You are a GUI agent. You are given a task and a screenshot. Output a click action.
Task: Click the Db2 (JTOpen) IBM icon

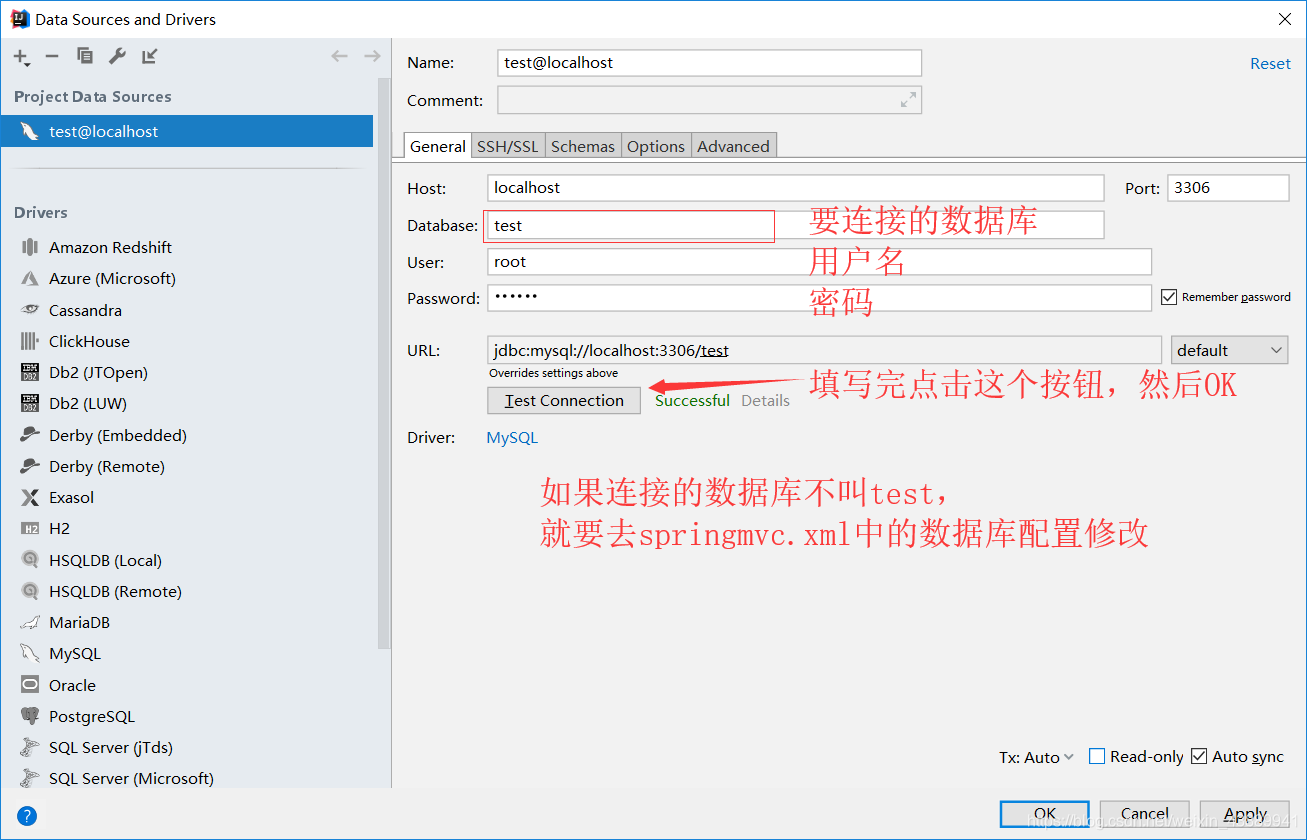[30, 372]
